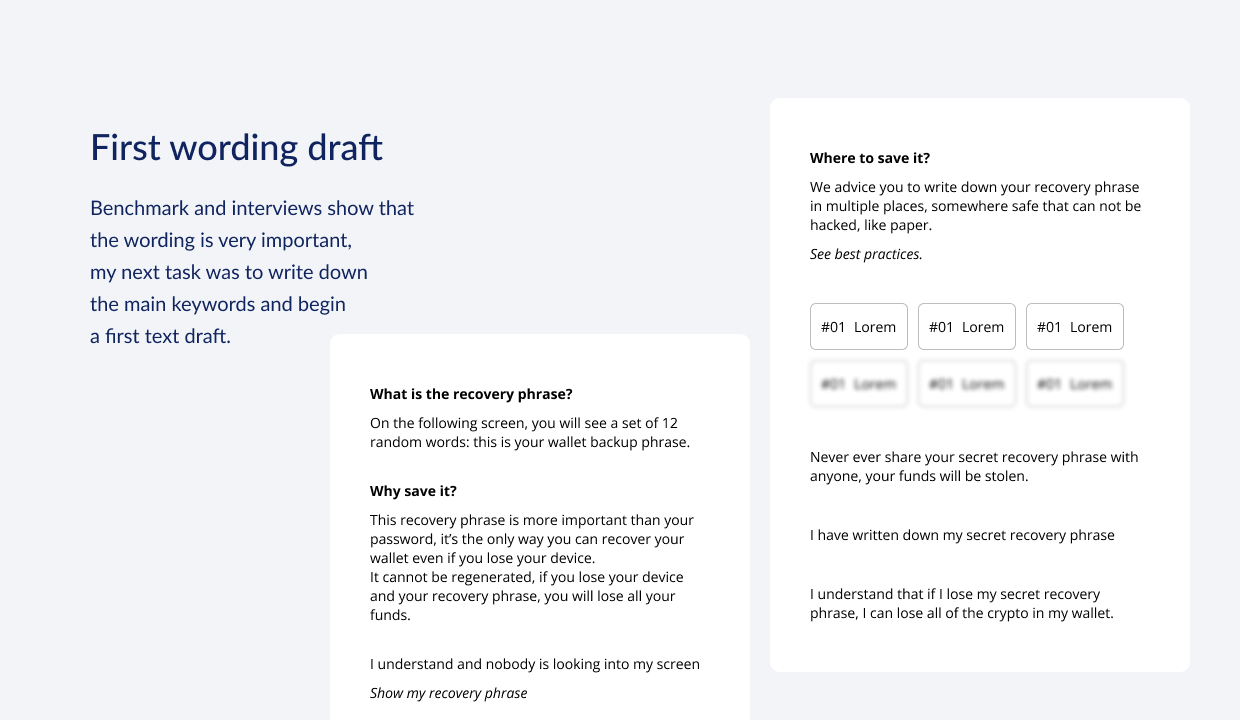
Task: Select the third '#01 Lorem' word chip
Action: 1075,327
